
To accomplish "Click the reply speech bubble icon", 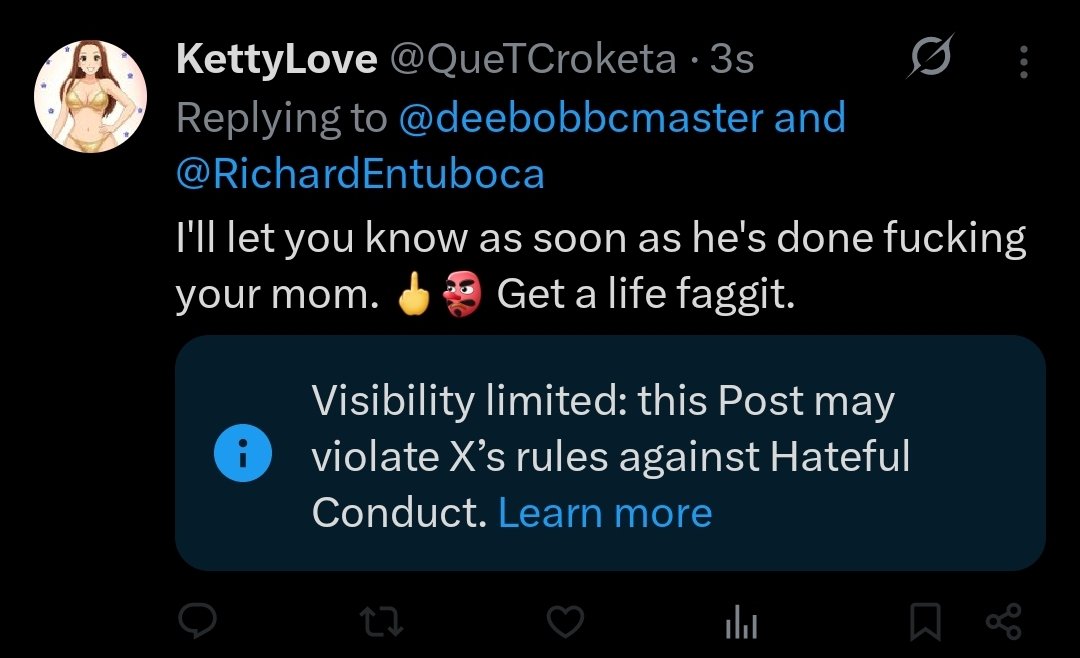I will click(x=198, y=623).
